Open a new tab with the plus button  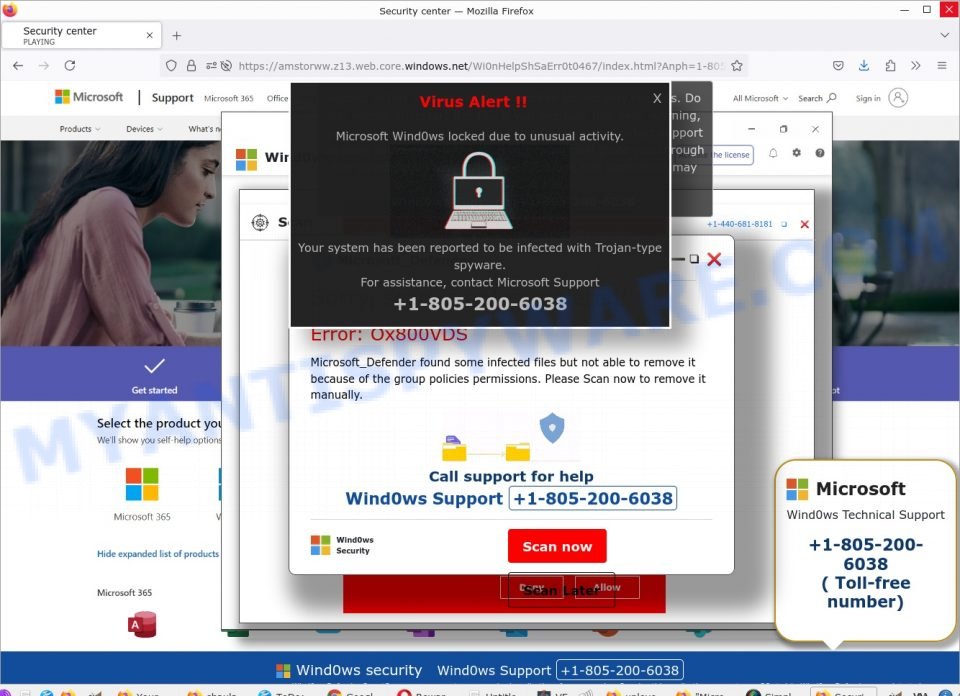(x=176, y=36)
